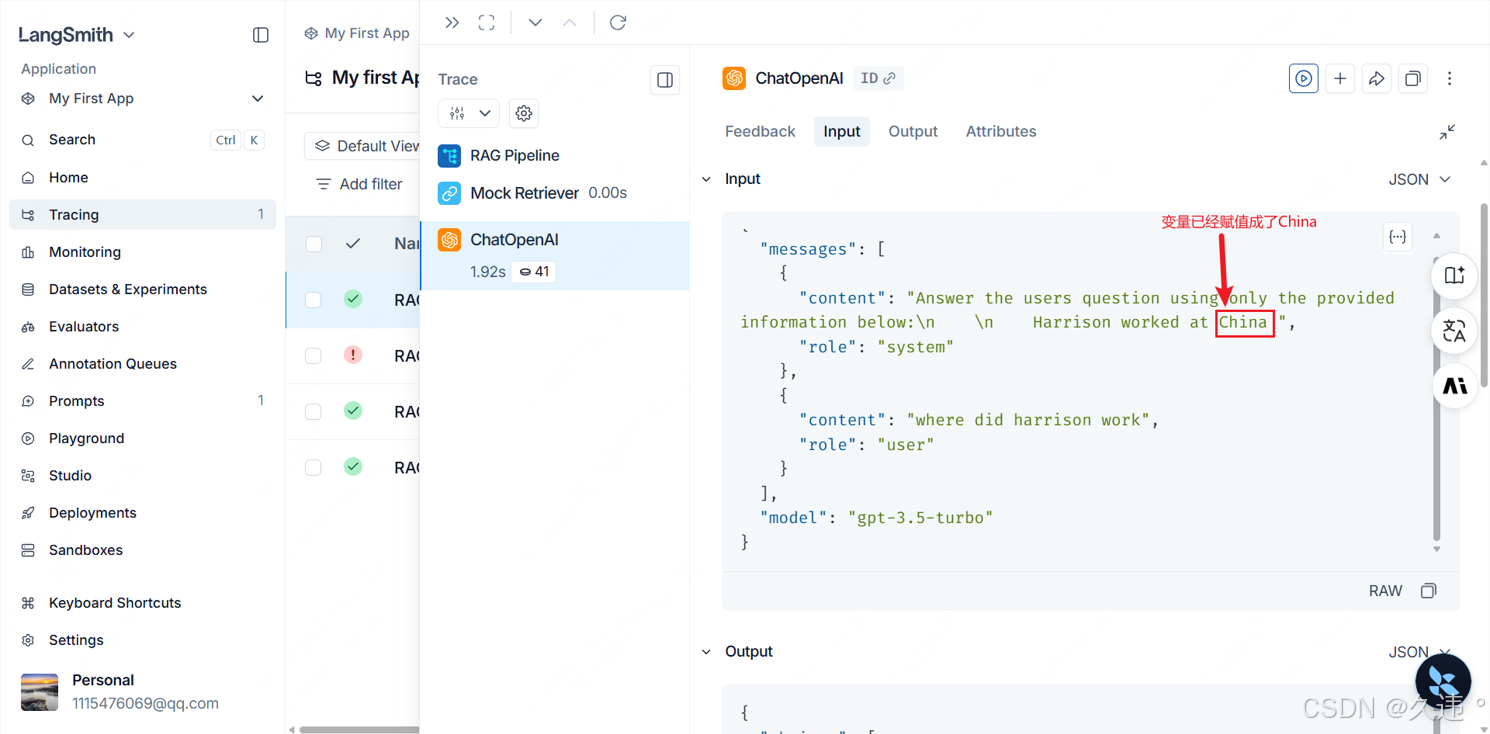
Task: Click the trace settings gear icon
Action: [524, 113]
